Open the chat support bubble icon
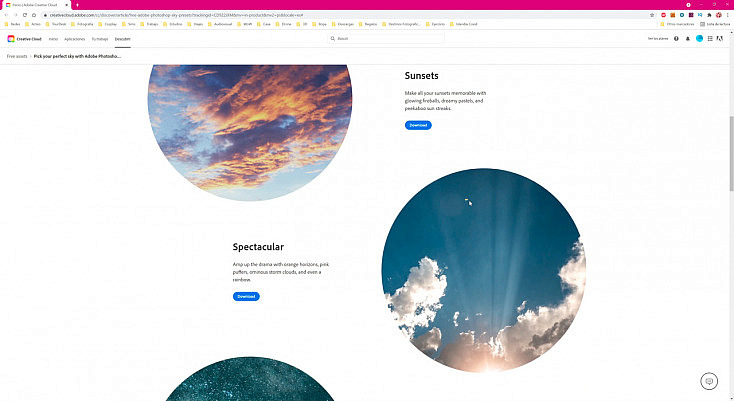734x401 pixels. point(709,381)
